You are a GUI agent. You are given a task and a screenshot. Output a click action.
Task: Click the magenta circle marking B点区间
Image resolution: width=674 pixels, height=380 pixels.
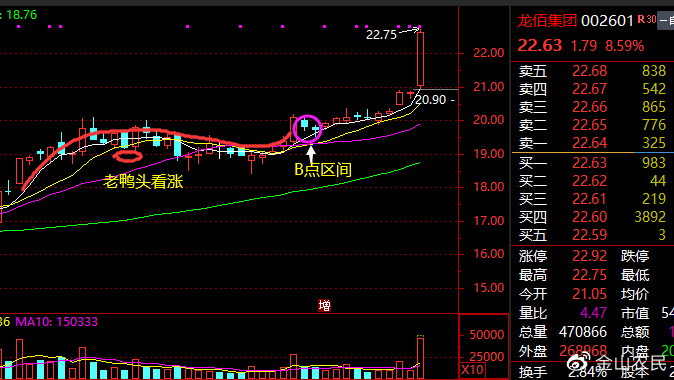pos(307,129)
